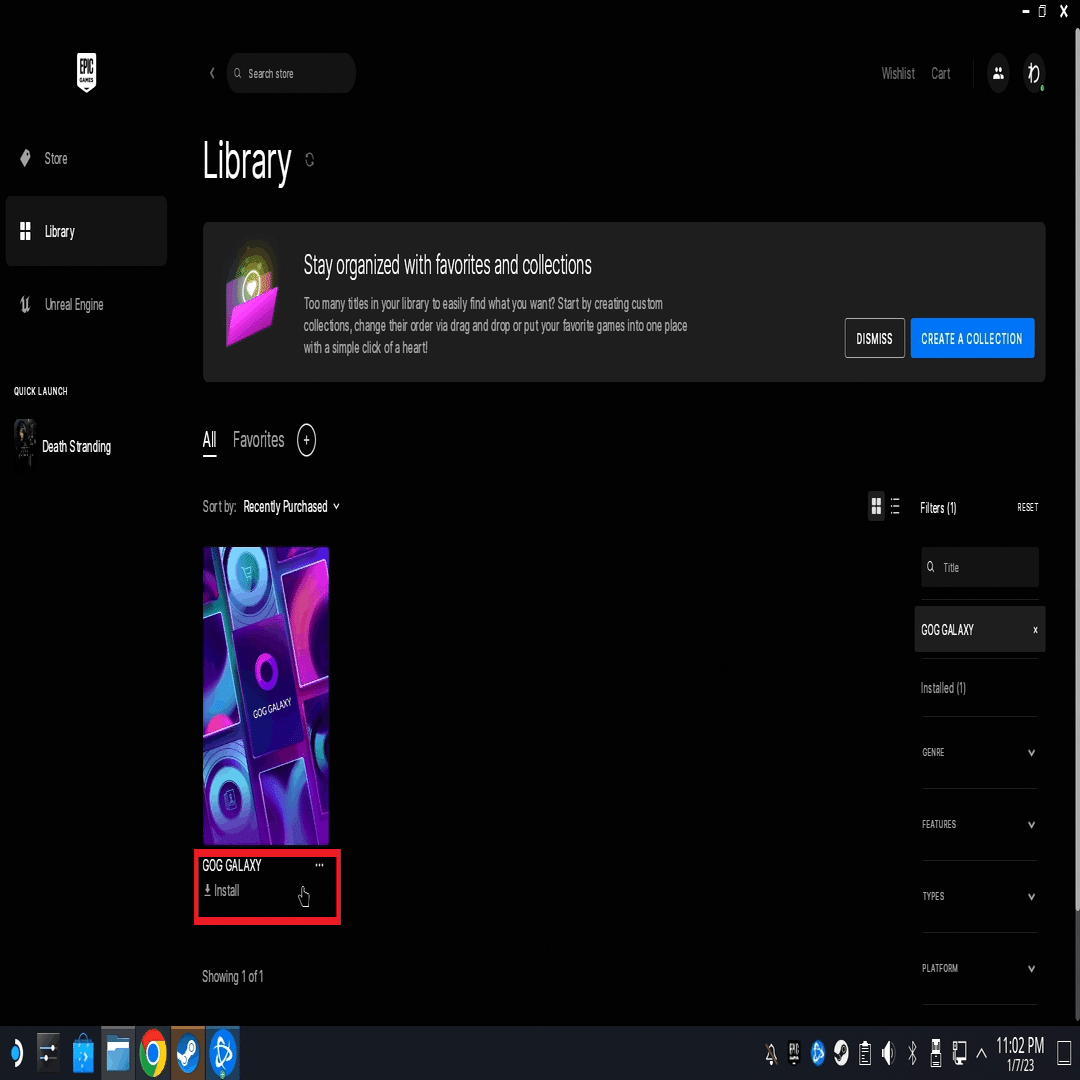Switch to list view
This screenshot has height=1080, width=1080.
click(895, 506)
